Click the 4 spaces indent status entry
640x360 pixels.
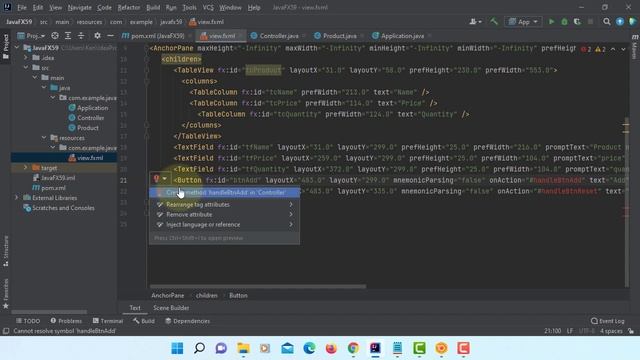click(x=611, y=331)
